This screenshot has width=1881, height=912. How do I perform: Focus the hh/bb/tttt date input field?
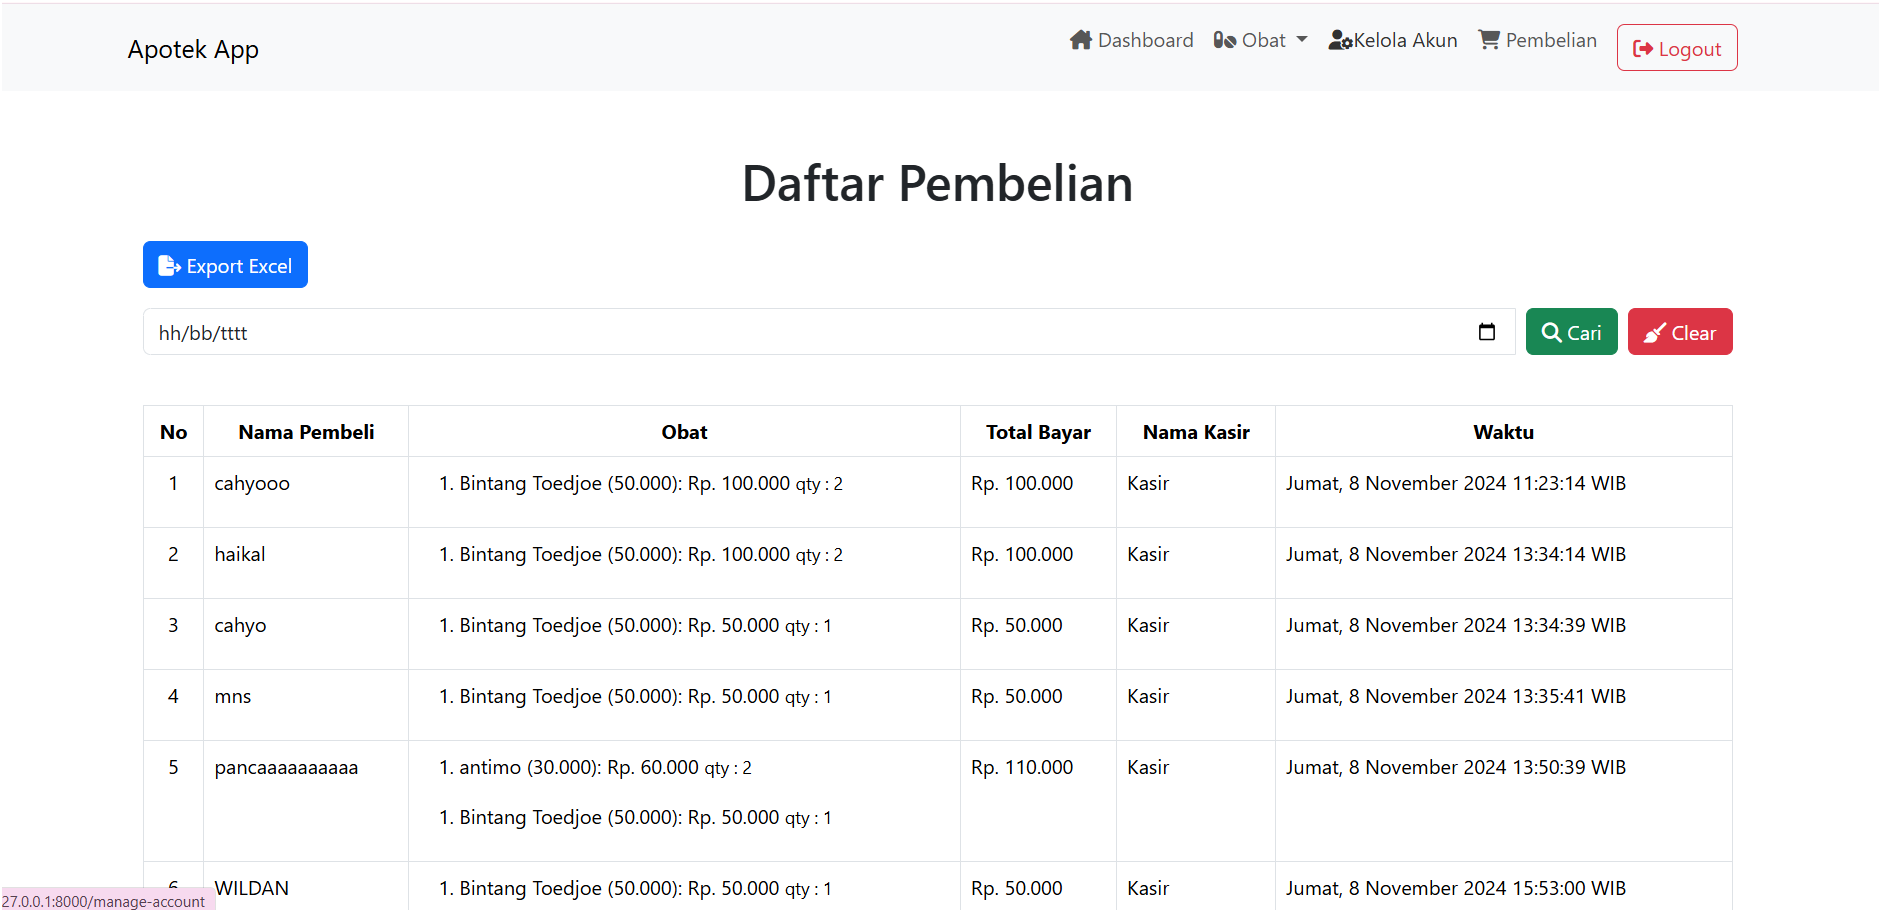click(x=800, y=332)
